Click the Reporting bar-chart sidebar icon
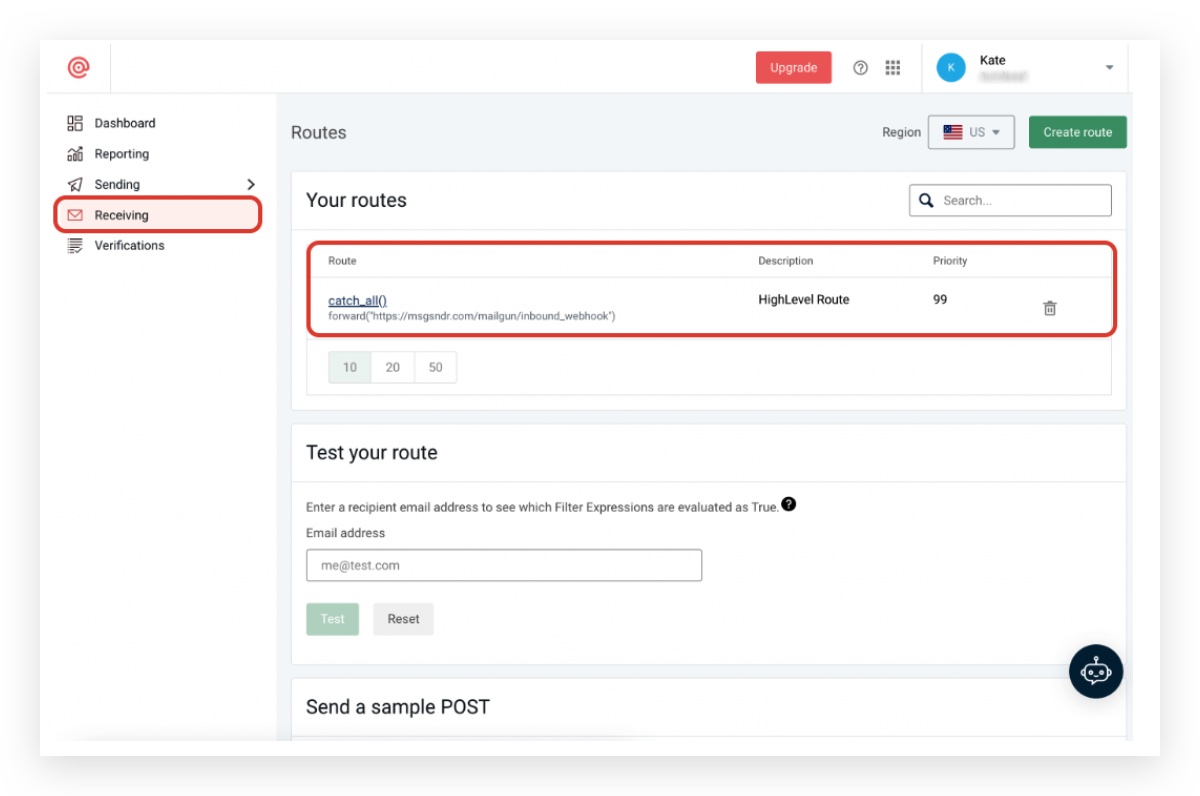This screenshot has width=1200, height=796. [x=73, y=153]
